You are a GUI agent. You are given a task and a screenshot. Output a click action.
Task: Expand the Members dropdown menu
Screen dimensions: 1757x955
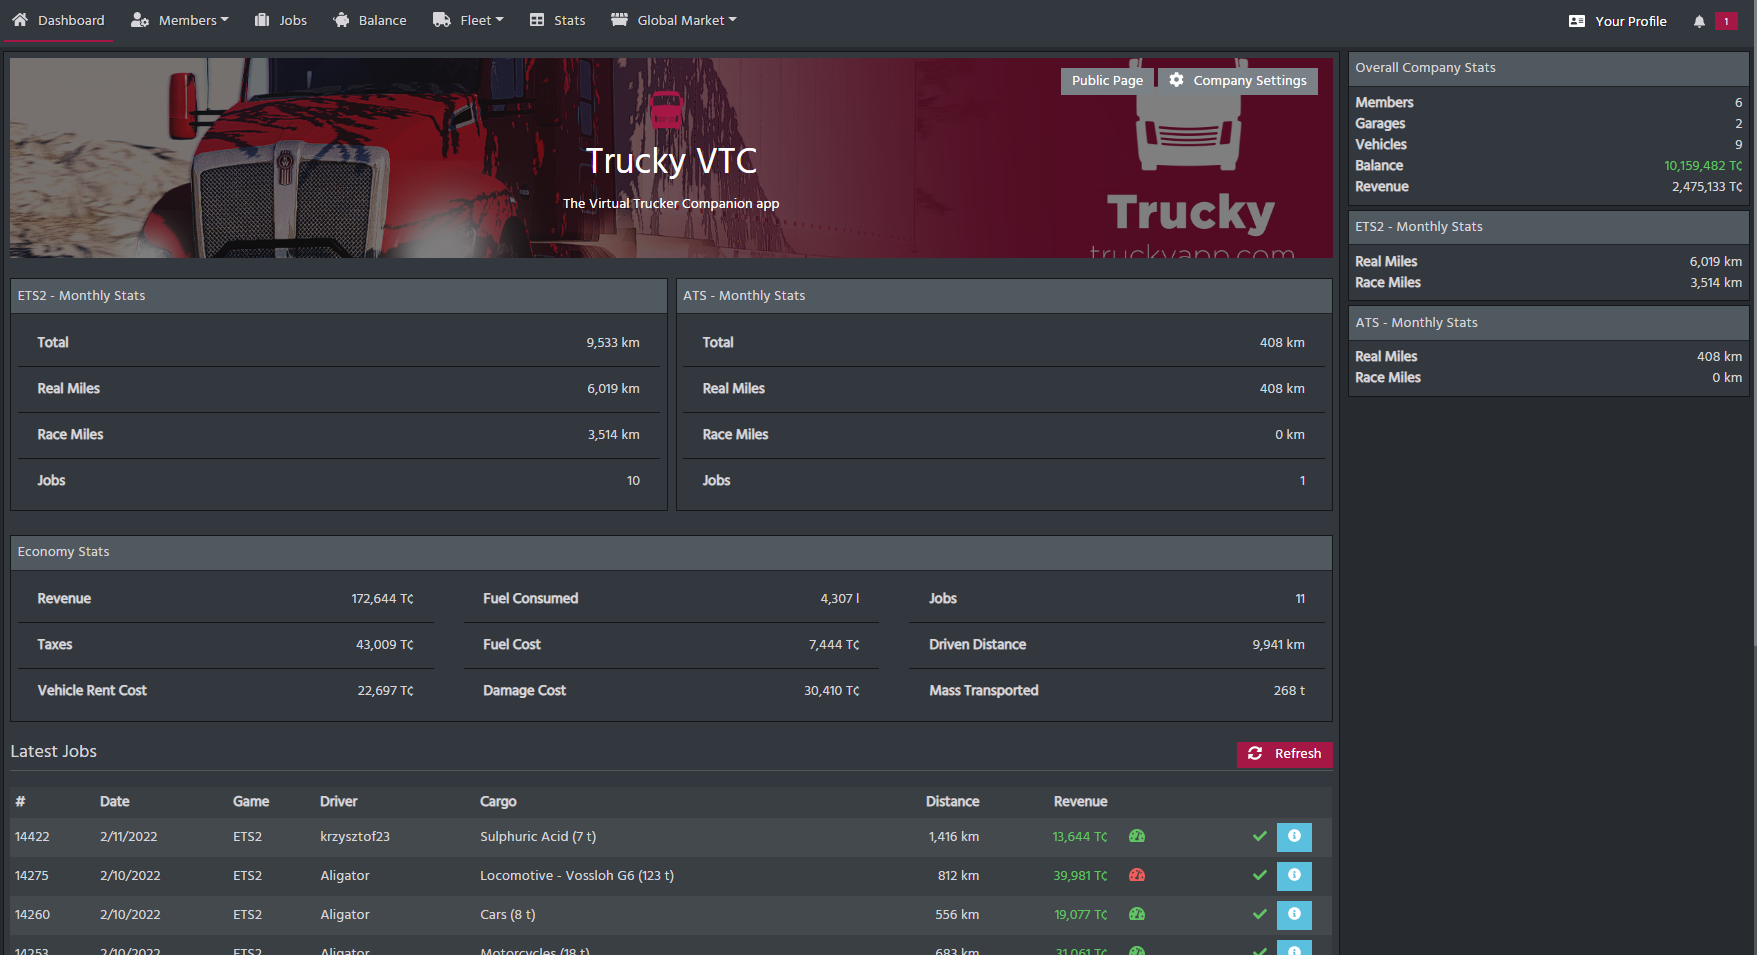coord(180,20)
